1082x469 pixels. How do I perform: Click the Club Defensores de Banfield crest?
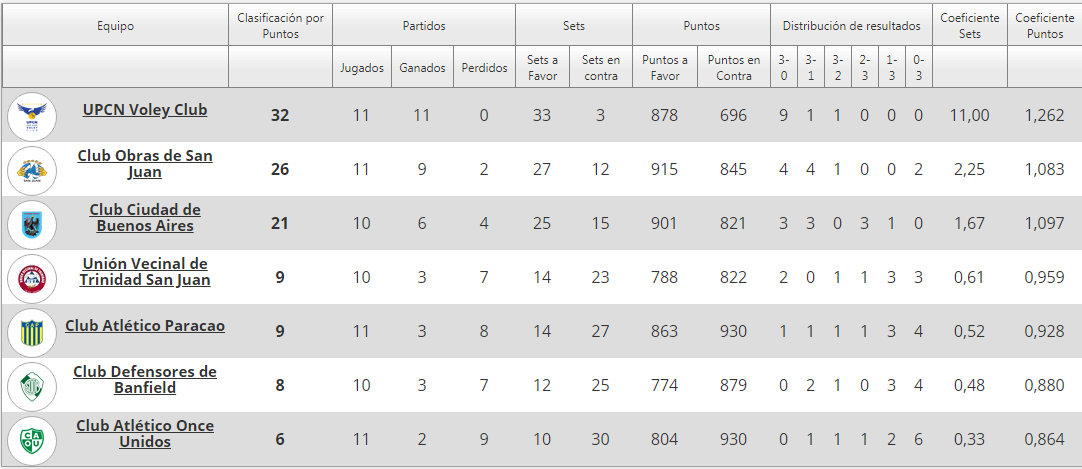point(32,386)
